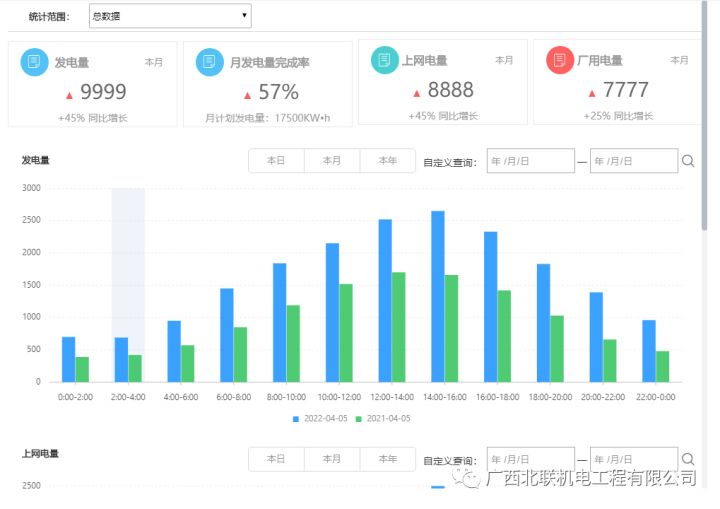This screenshot has width=720, height=509.
Task: Select 本月 in the 上网电量 section
Action: [x=332, y=459]
